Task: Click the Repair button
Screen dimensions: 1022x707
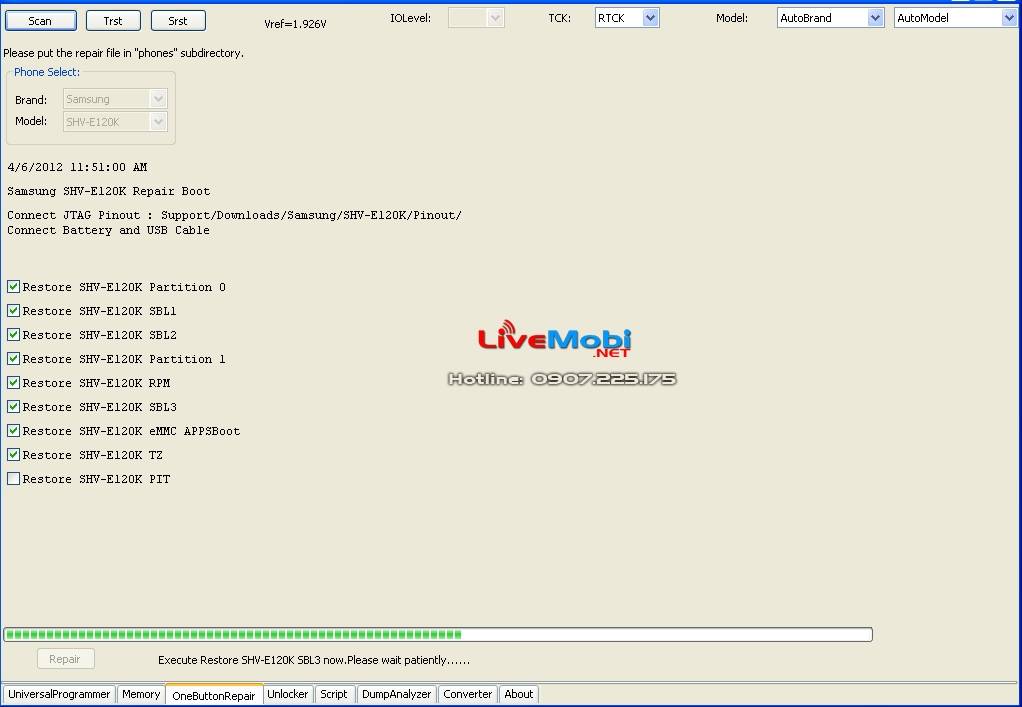Action: click(65, 659)
